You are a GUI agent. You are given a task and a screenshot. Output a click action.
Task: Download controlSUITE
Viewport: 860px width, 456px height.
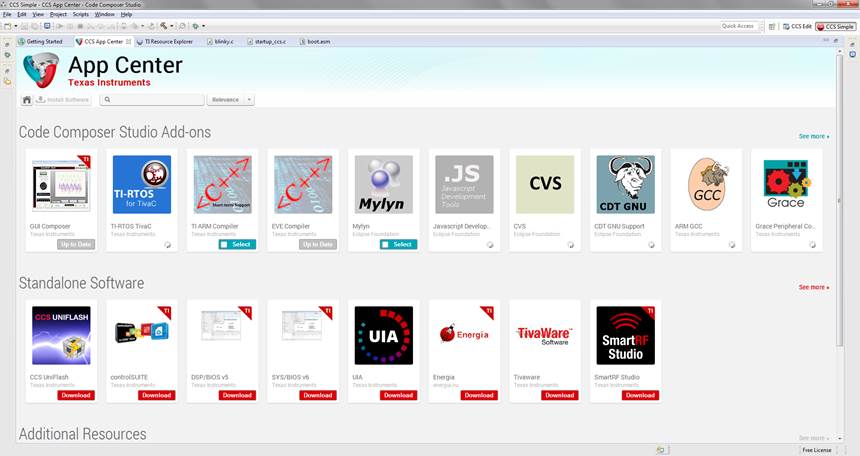pyautogui.click(x=157, y=395)
